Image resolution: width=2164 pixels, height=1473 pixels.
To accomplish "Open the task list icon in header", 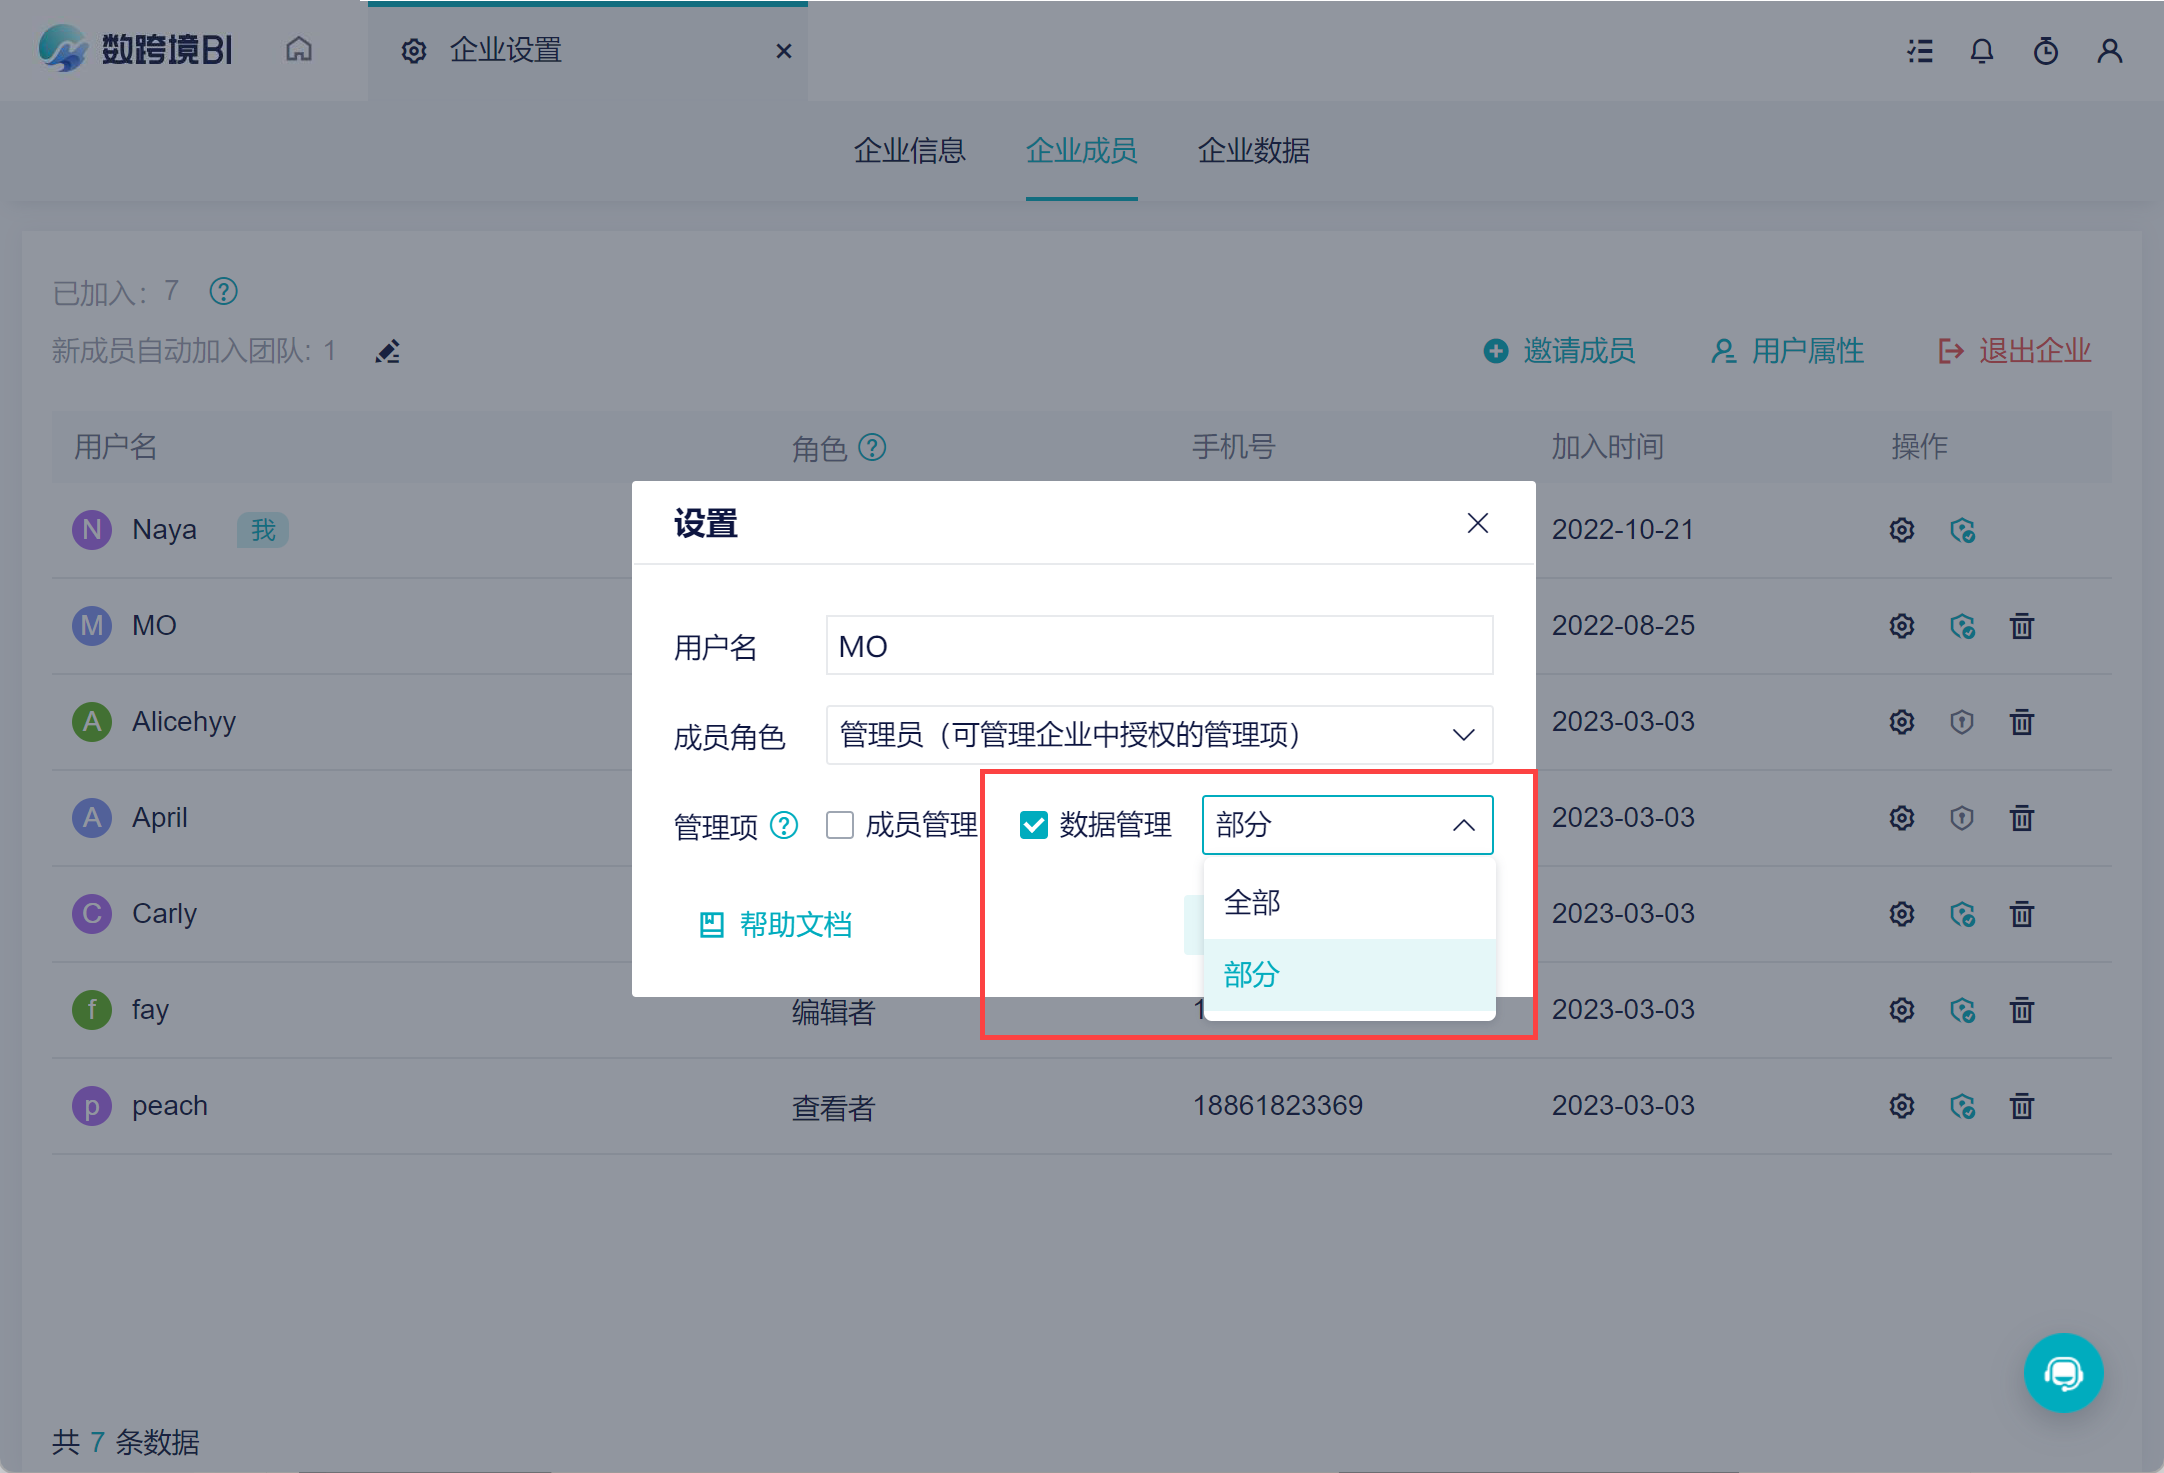I will click(x=1919, y=51).
